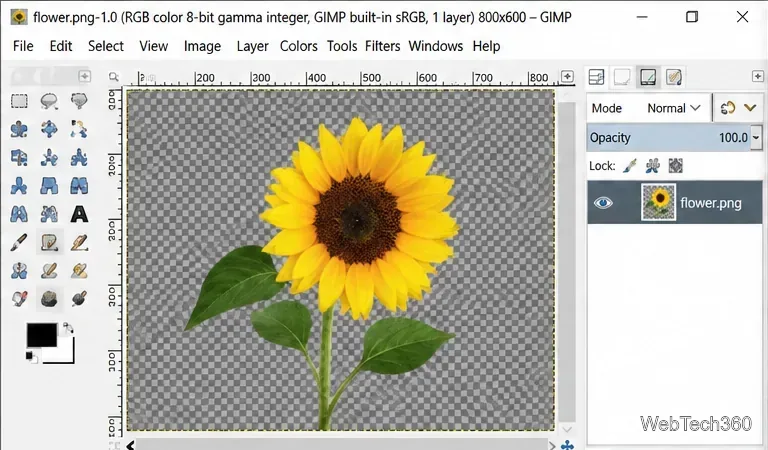This screenshot has width=768, height=450.
Task: Open the Layer menu
Action: (252, 46)
